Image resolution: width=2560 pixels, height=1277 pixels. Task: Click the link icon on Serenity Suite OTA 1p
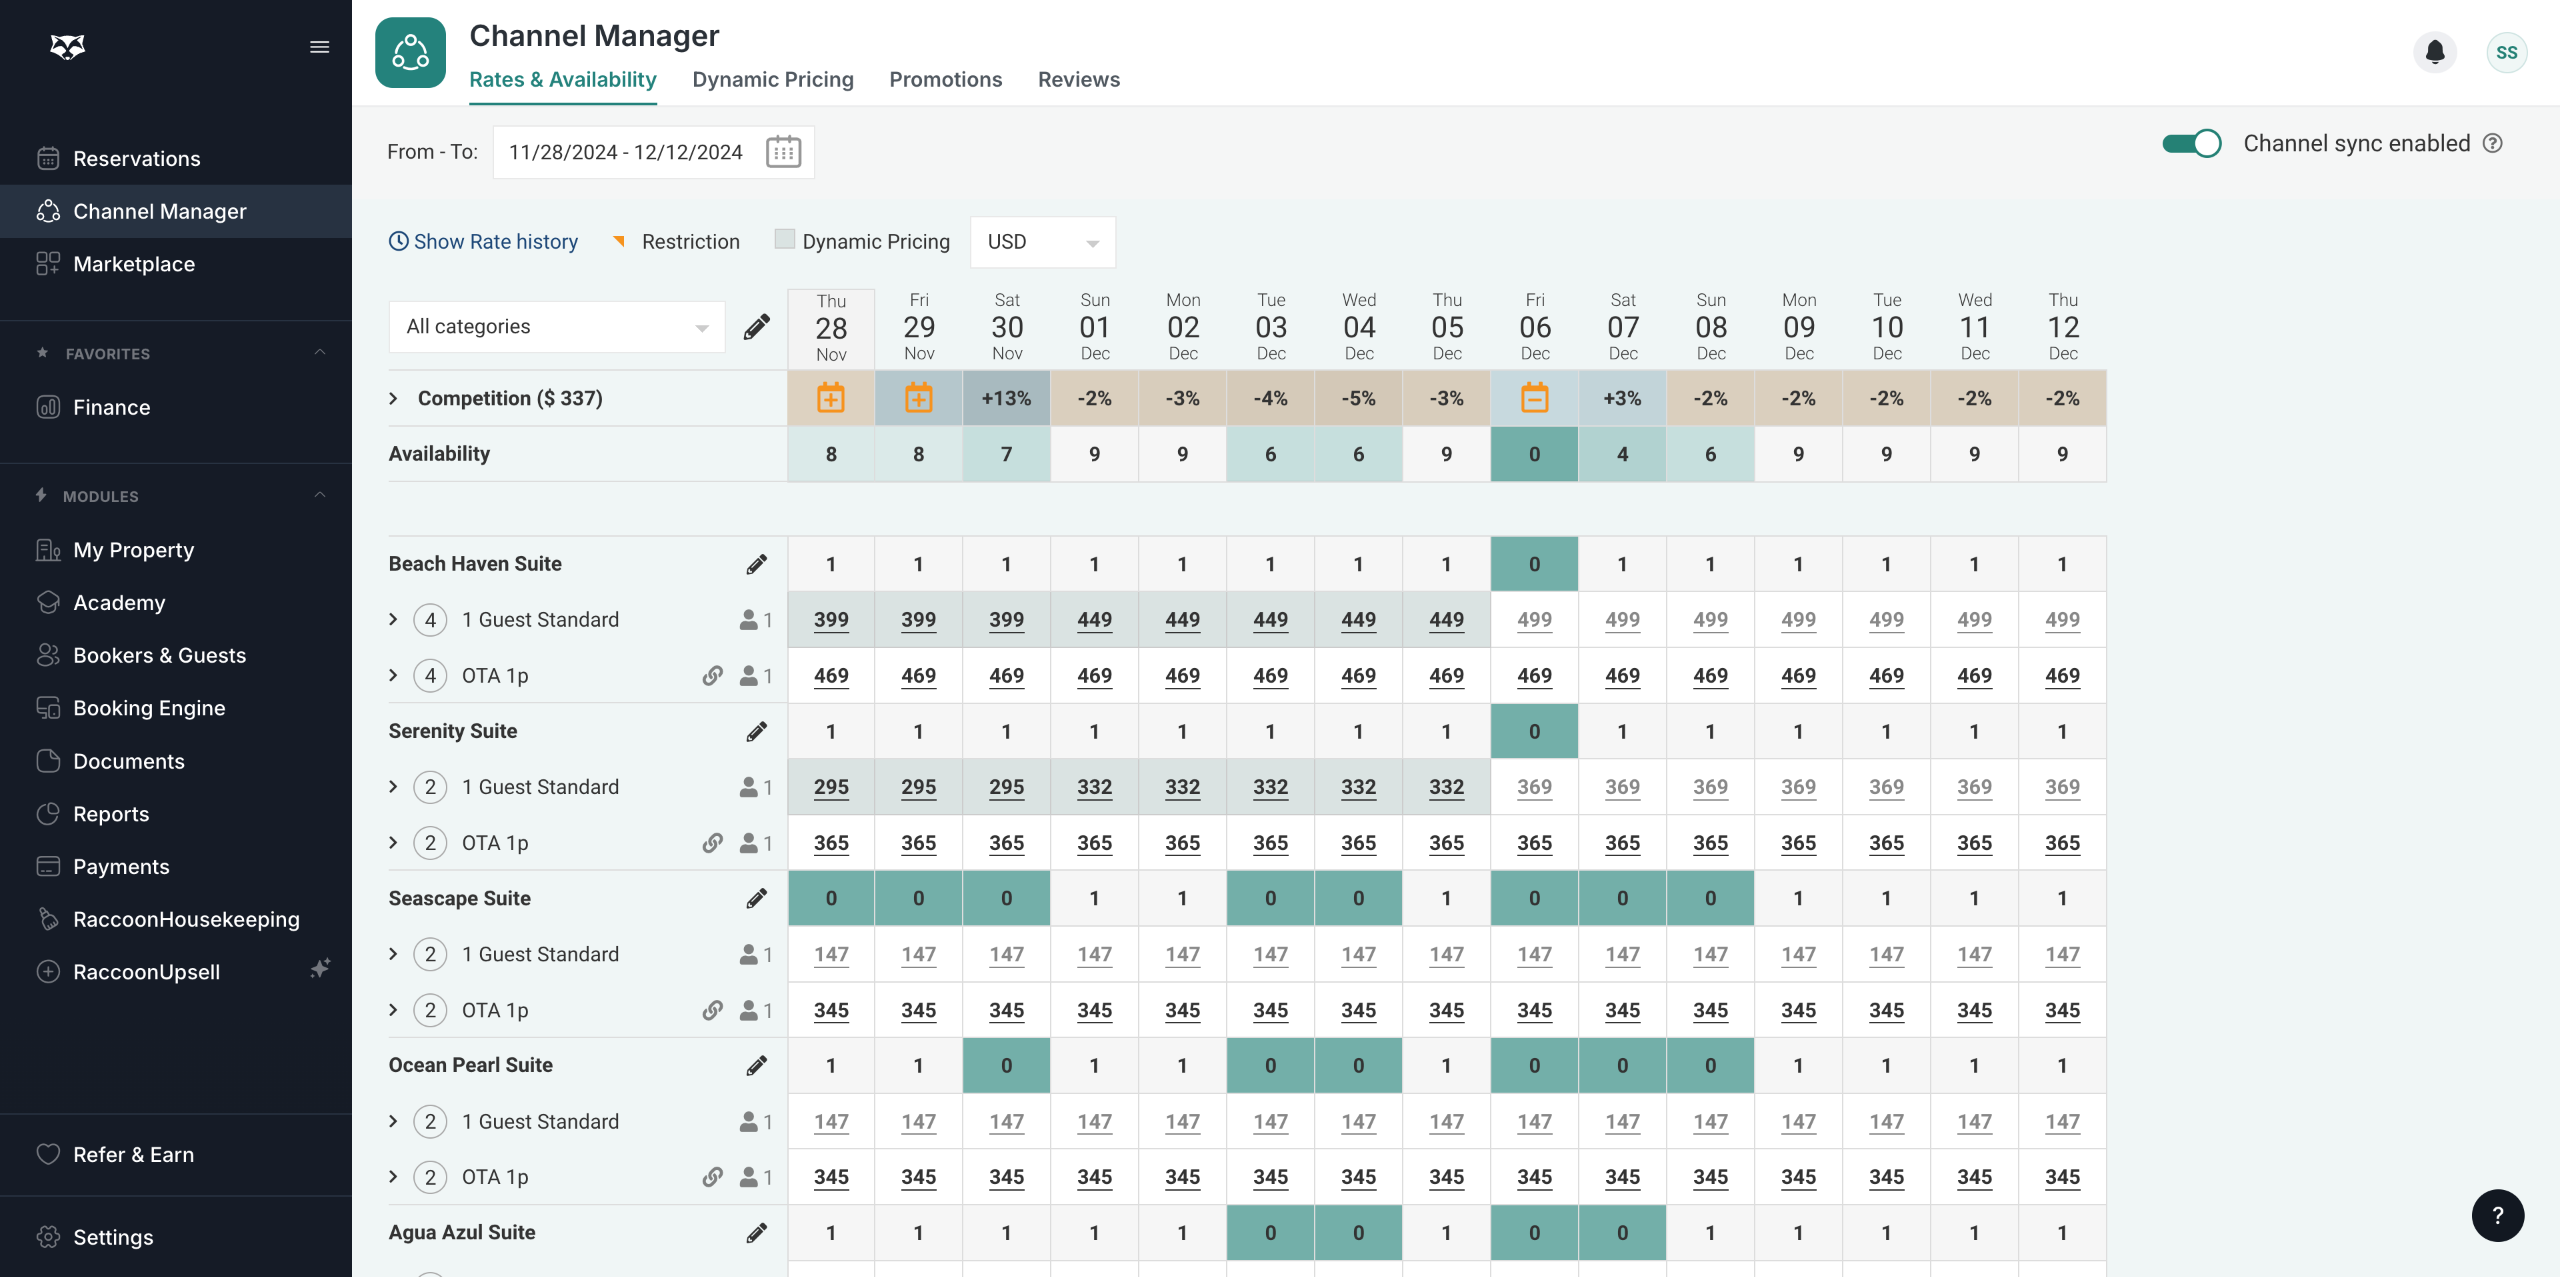coord(712,843)
